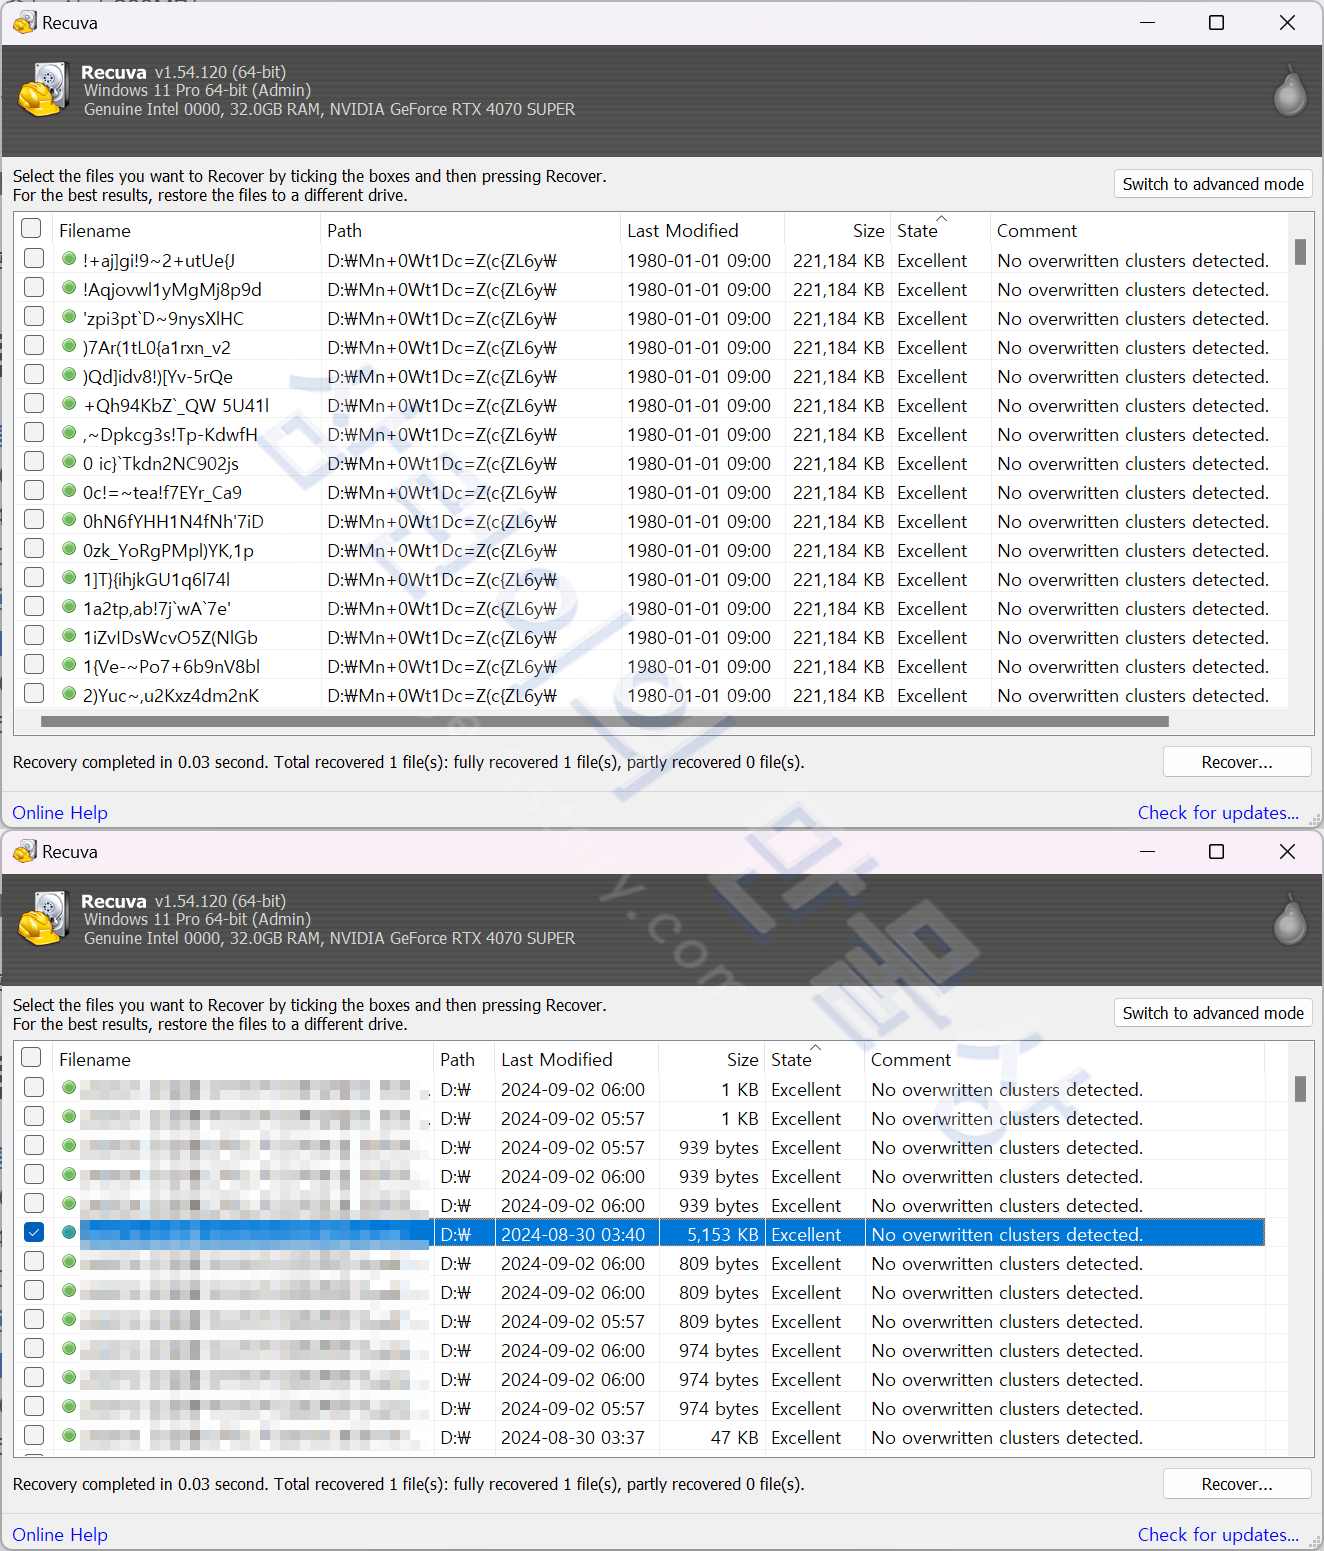Click green state dot for !Aqjovwl1yMgMj8p9d
The height and width of the screenshot is (1551, 1324).
[69, 288]
